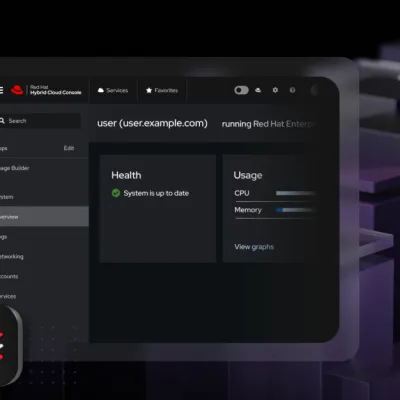Open the settings gear icon
400x400 pixels.
coord(275,90)
